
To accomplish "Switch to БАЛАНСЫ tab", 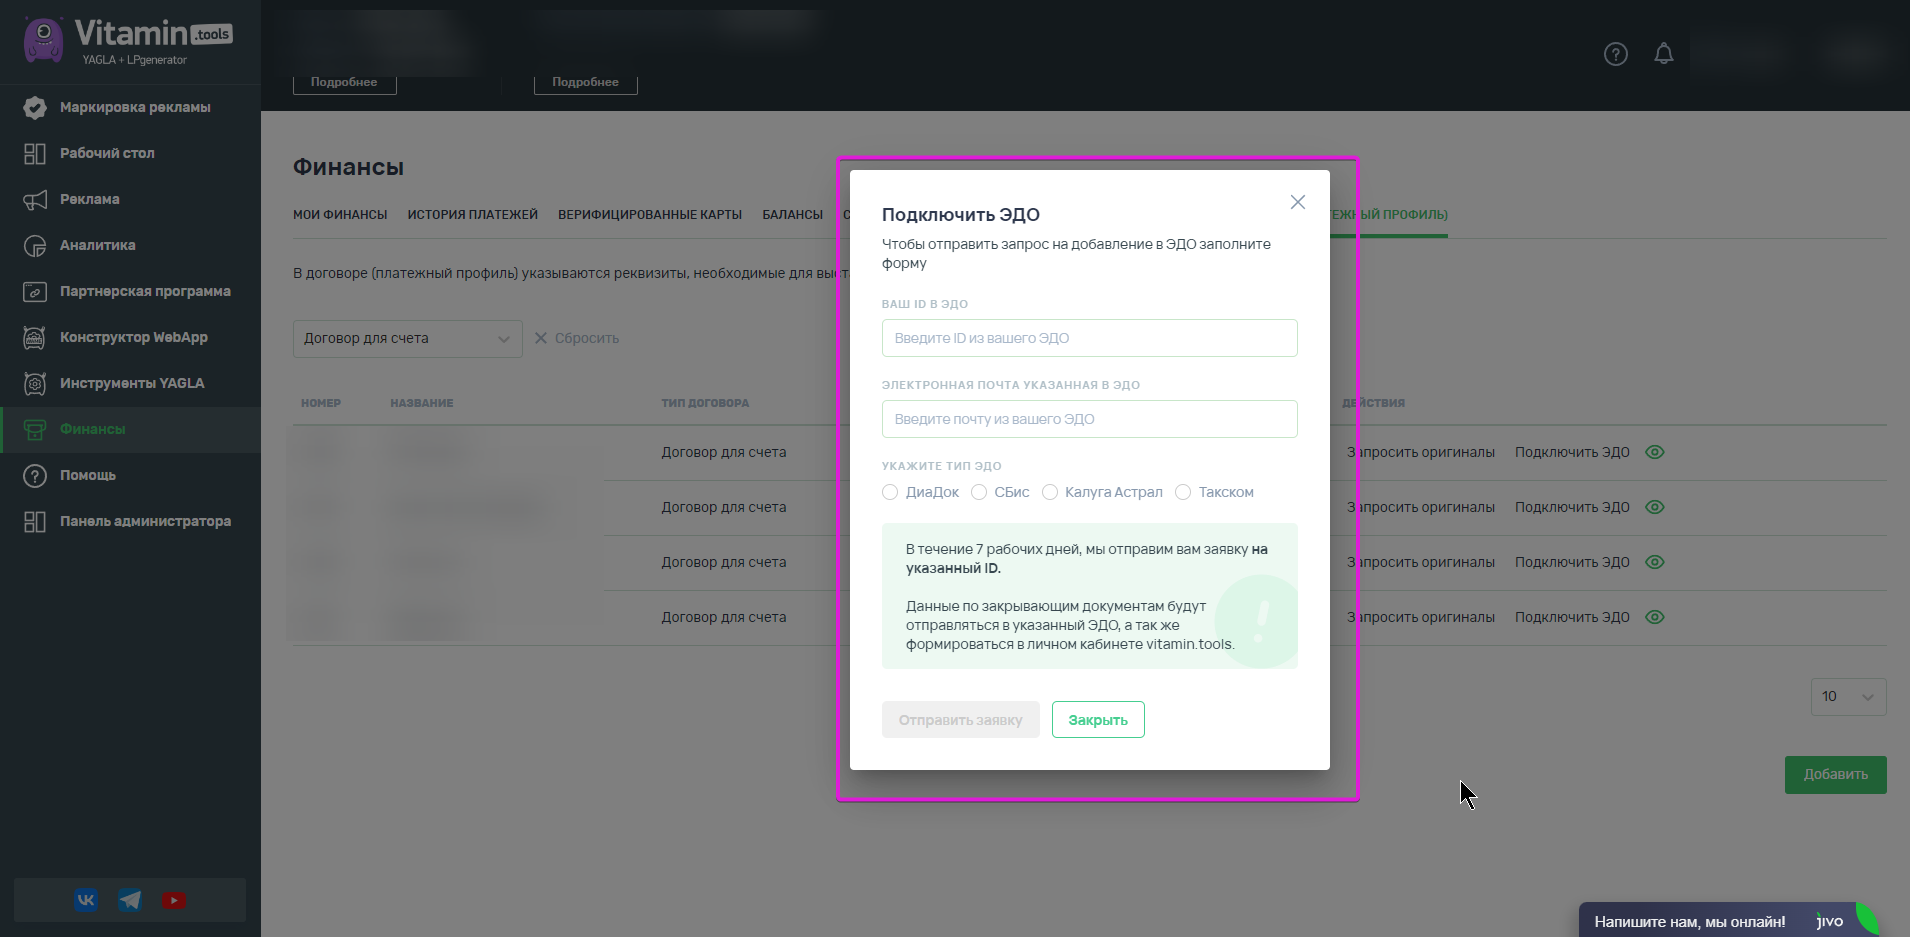I will [793, 215].
